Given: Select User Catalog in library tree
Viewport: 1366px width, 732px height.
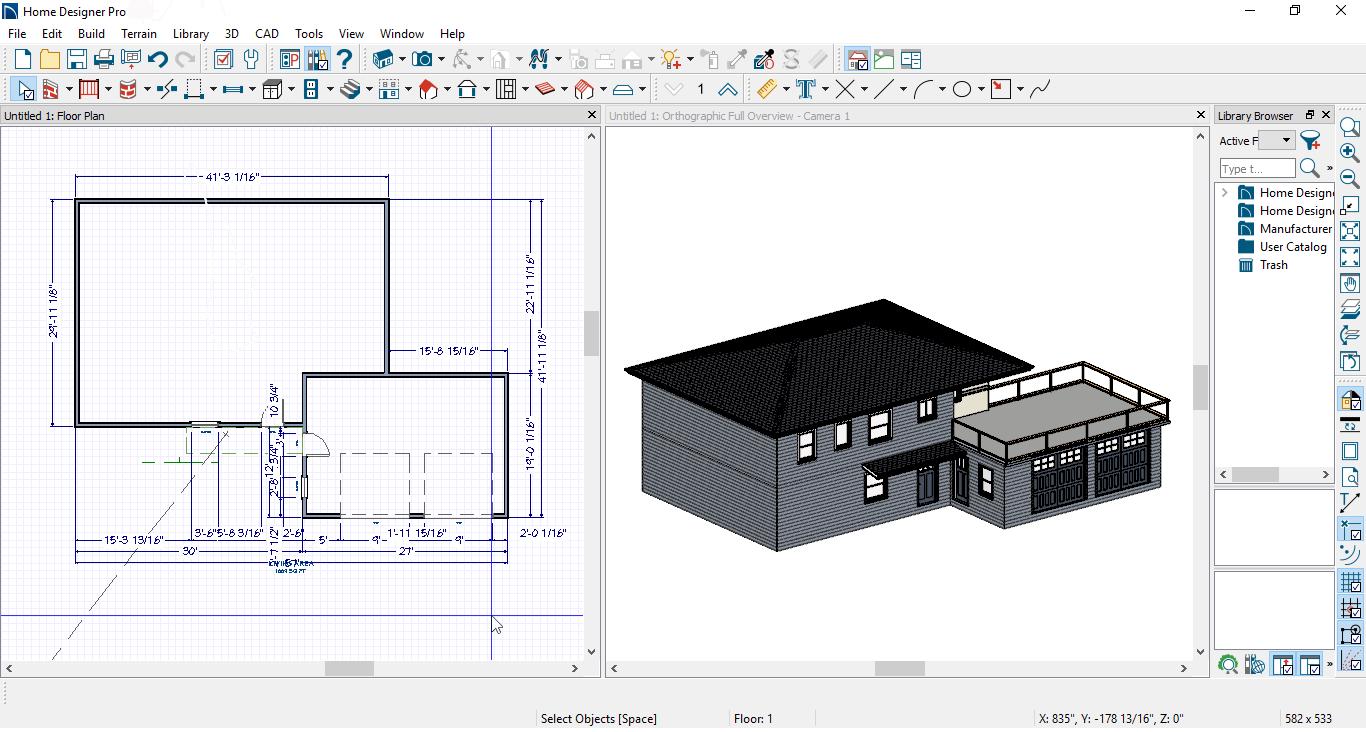Looking at the screenshot, I should 1292,247.
